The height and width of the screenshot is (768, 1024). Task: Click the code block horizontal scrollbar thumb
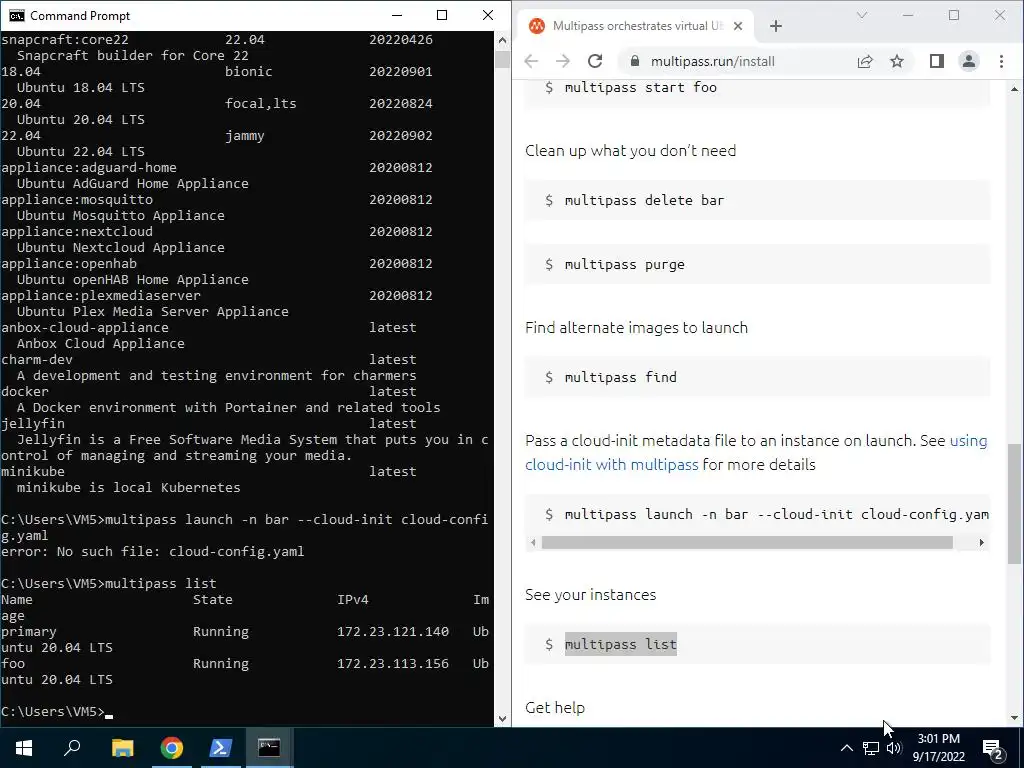click(x=747, y=543)
